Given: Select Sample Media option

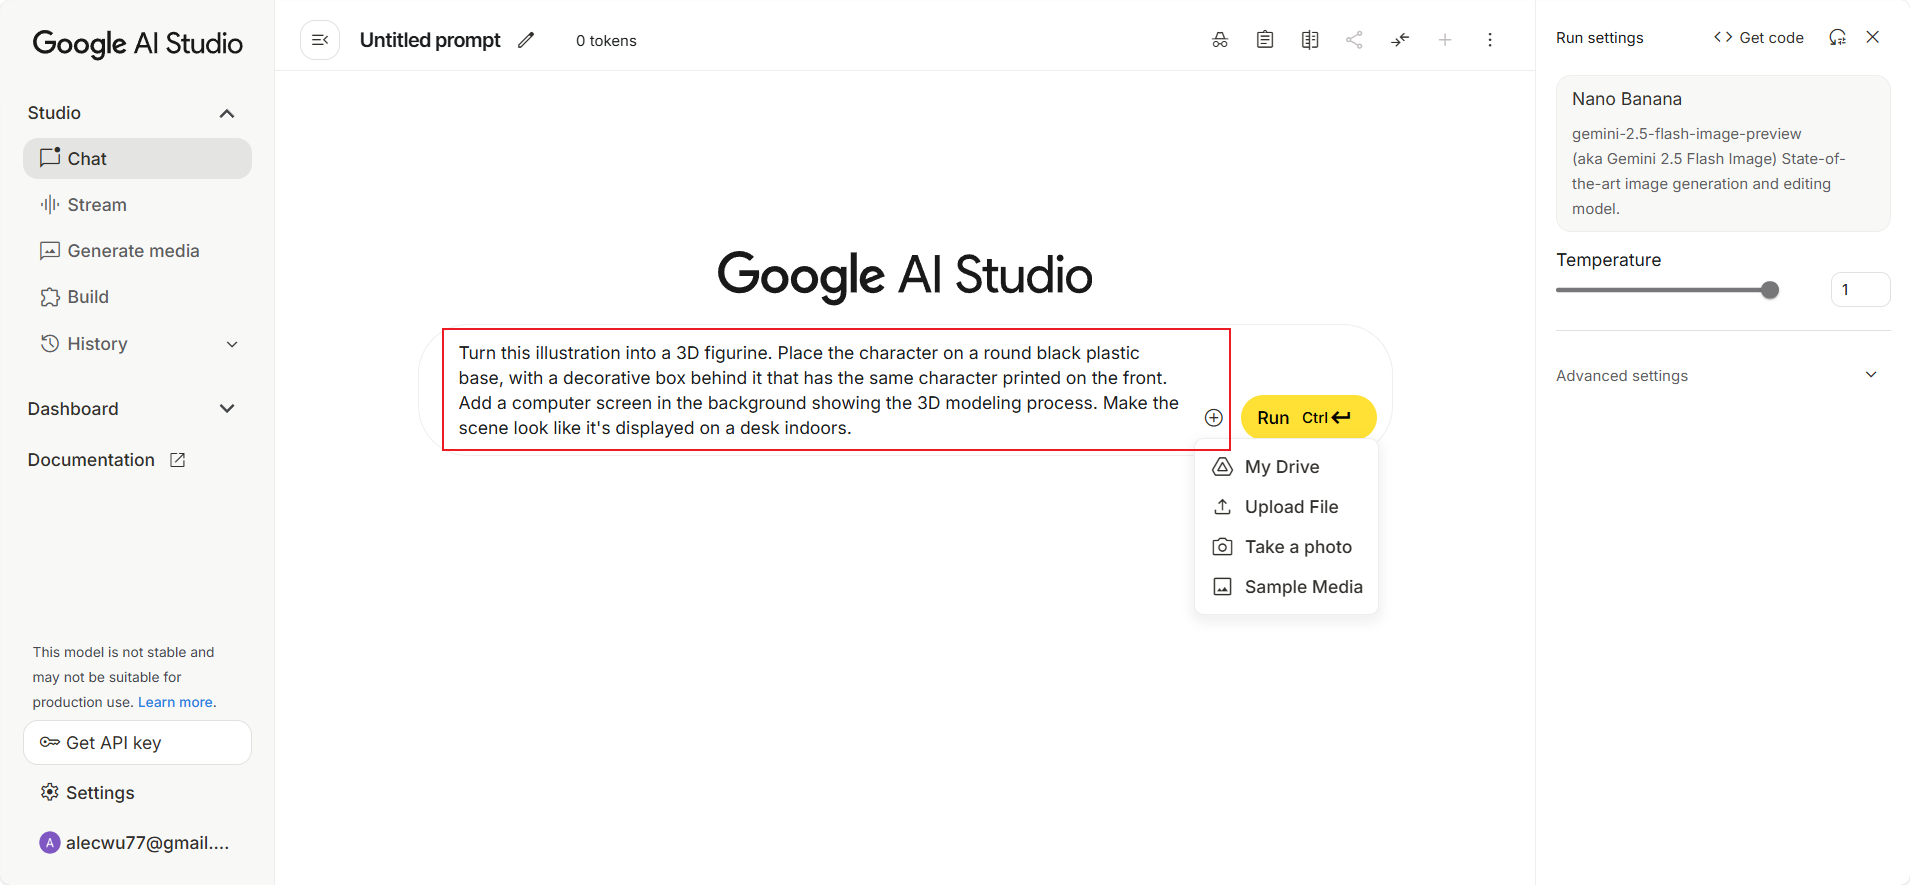Looking at the screenshot, I should tap(1302, 587).
